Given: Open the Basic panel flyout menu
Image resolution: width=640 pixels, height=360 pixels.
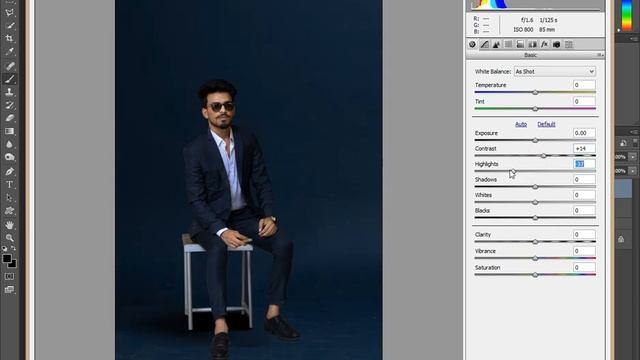Looking at the screenshot, I should click(x=600, y=55).
